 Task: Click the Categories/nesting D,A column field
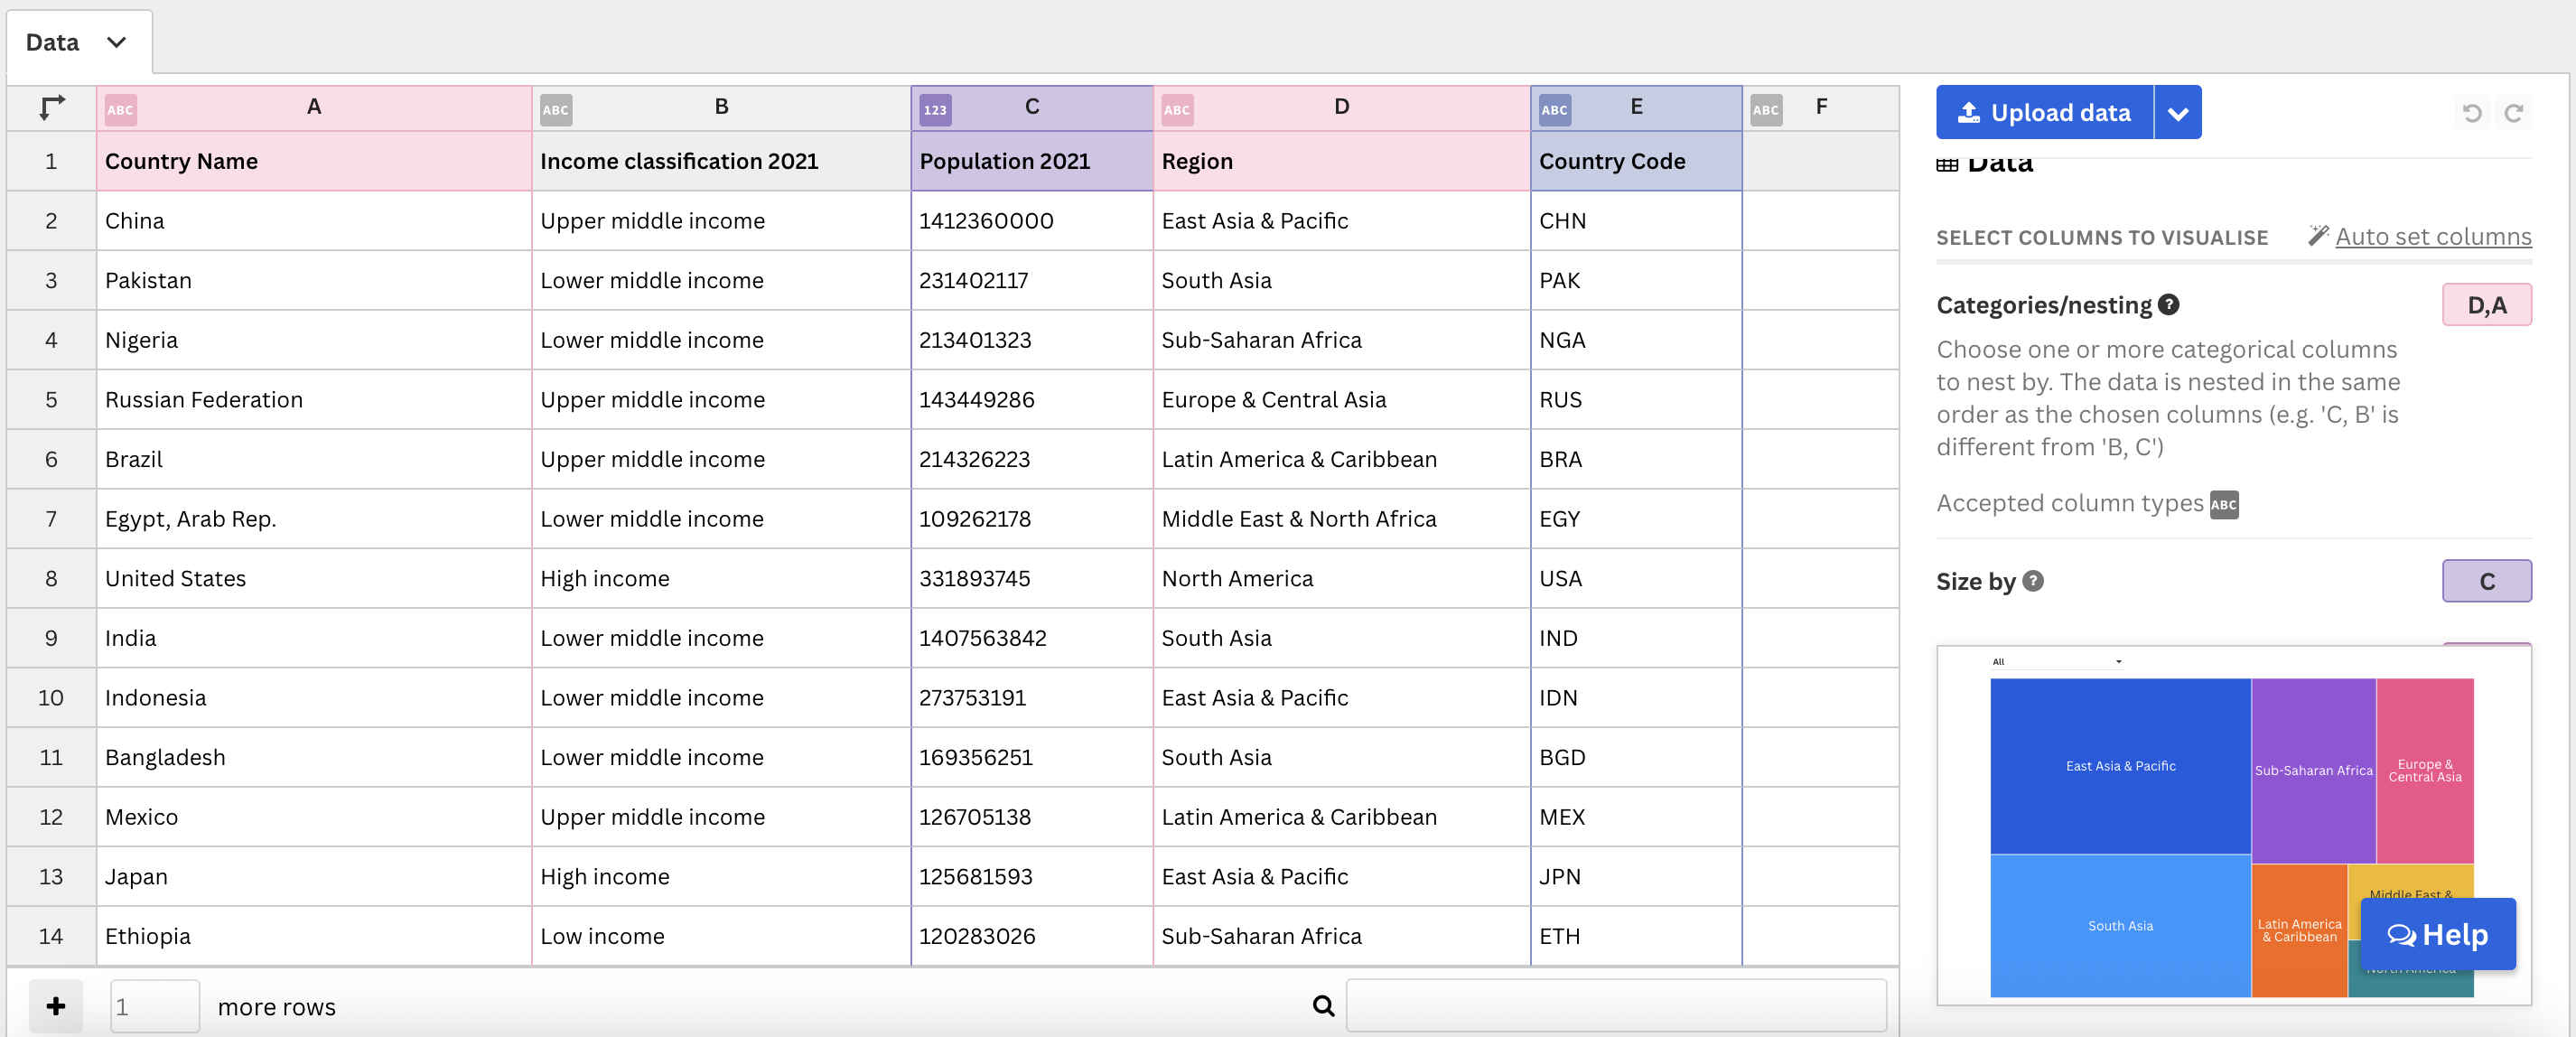point(2486,305)
